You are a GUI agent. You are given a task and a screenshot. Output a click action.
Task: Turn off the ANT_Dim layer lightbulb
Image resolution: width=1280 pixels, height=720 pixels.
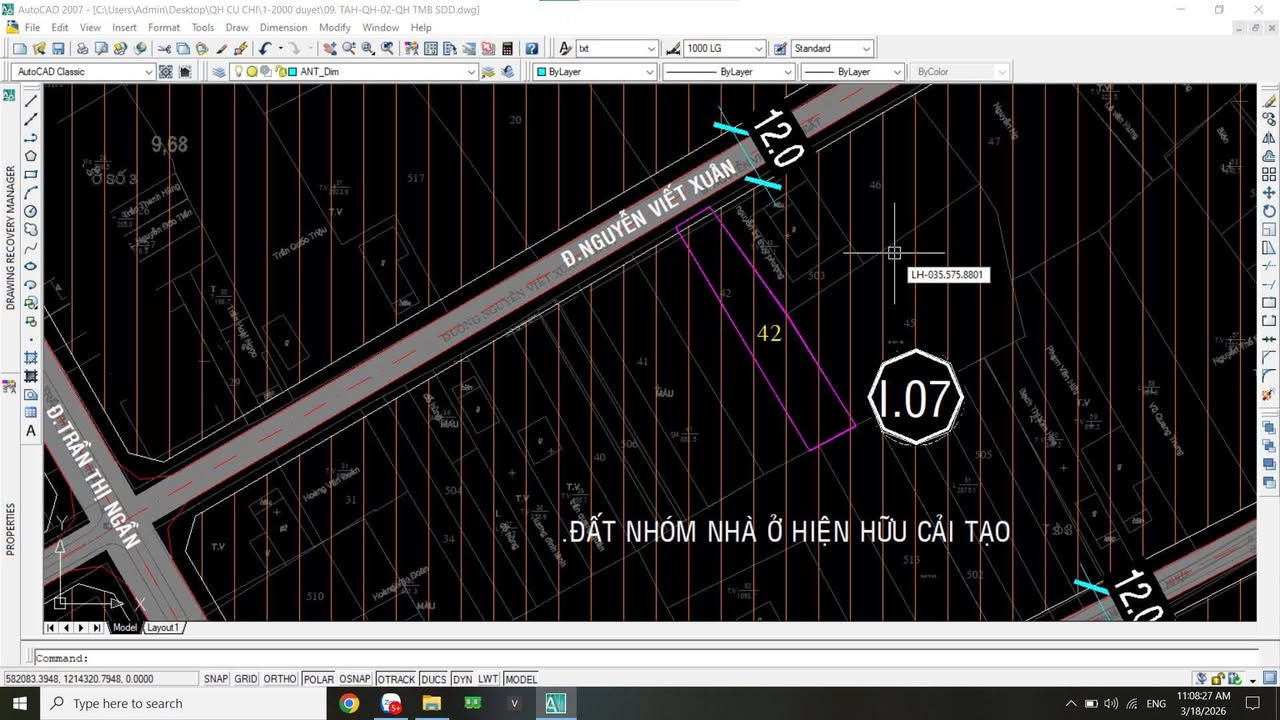[237, 71]
